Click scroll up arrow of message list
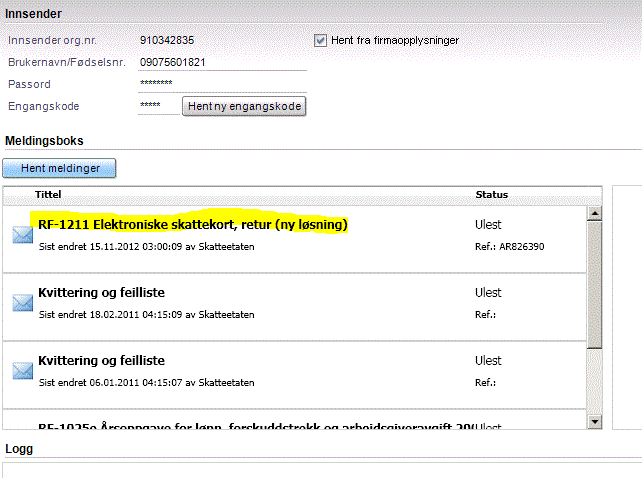The width and height of the screenshot is (642, 478). 594,213
